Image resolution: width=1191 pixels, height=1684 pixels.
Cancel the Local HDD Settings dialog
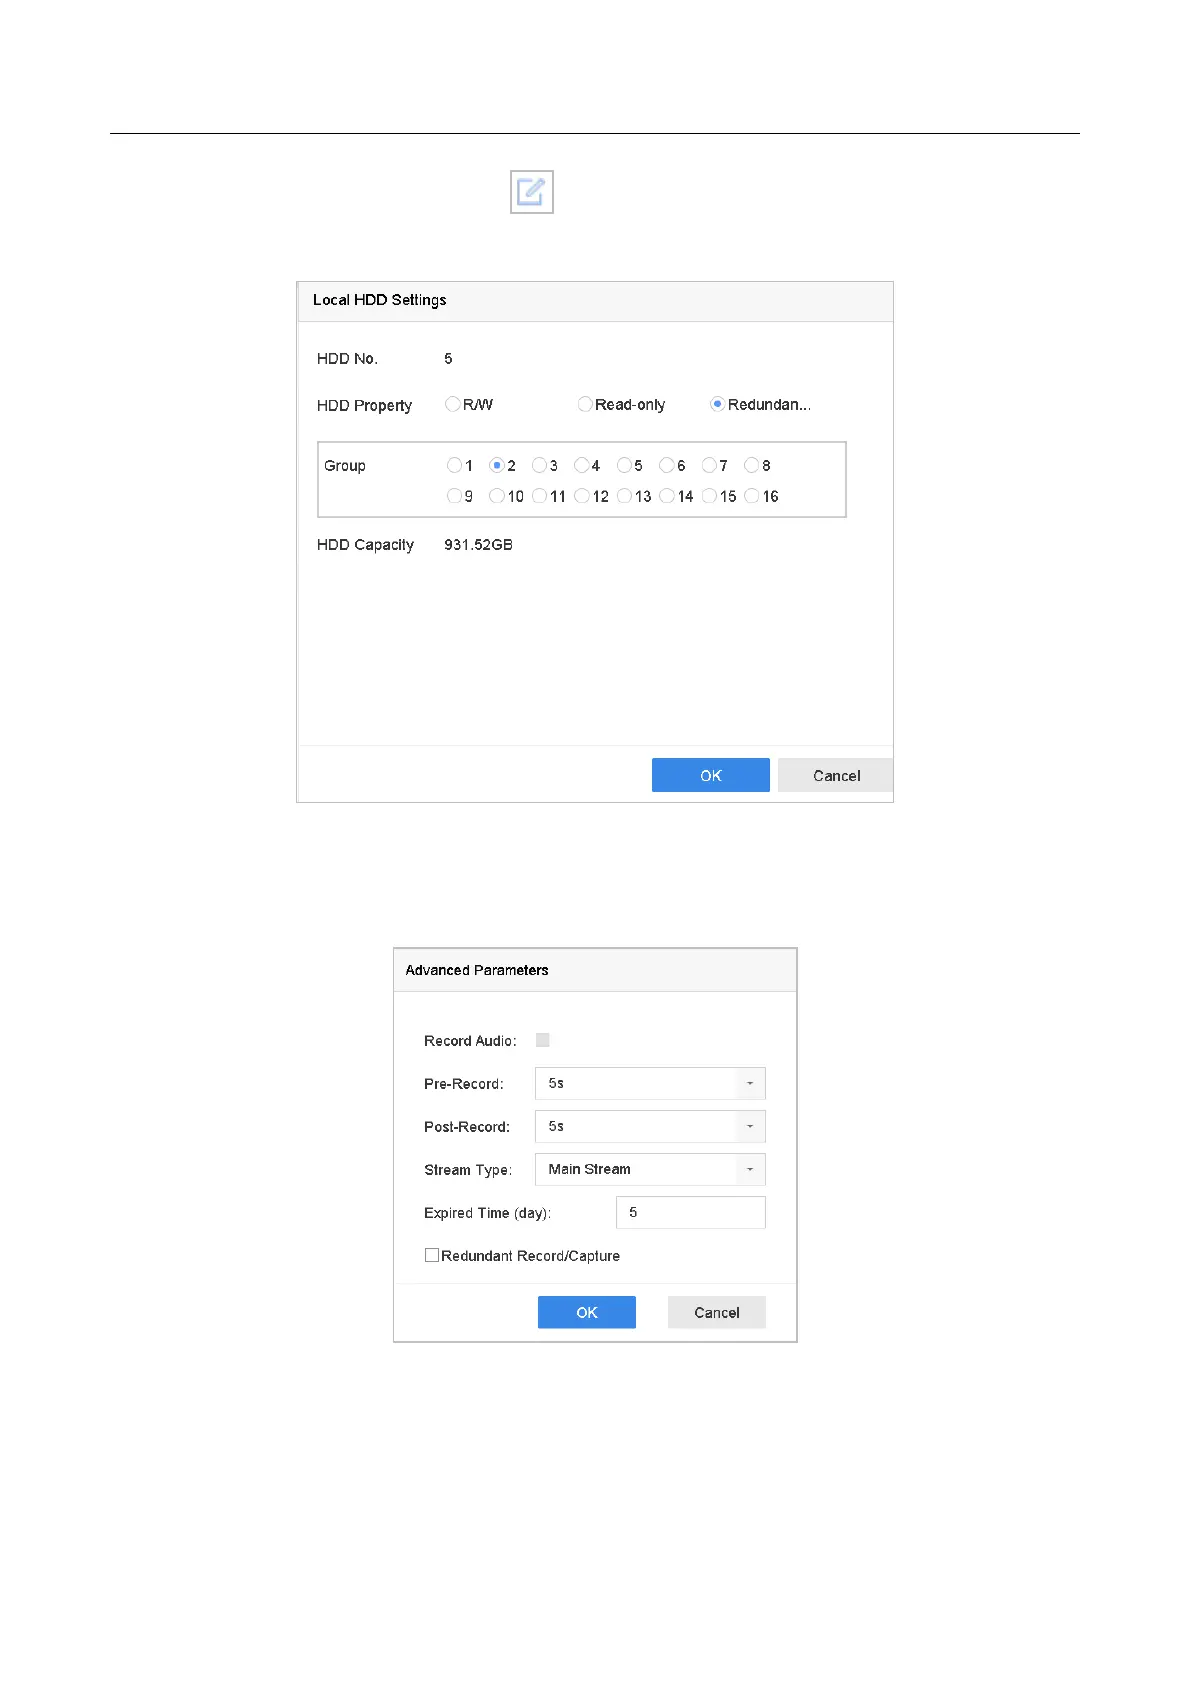click(x=836, y=775)
